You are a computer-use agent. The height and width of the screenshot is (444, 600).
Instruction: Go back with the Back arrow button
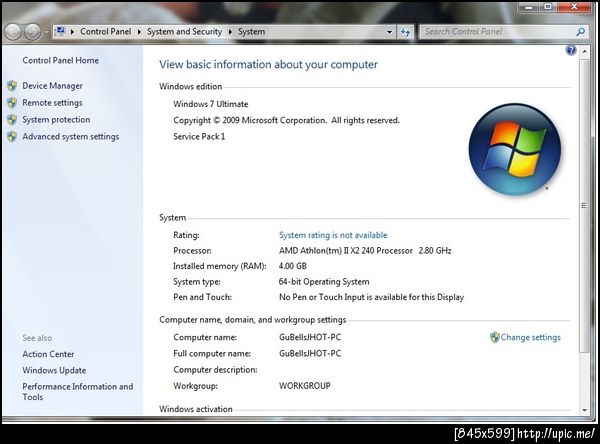coord(13,32)
